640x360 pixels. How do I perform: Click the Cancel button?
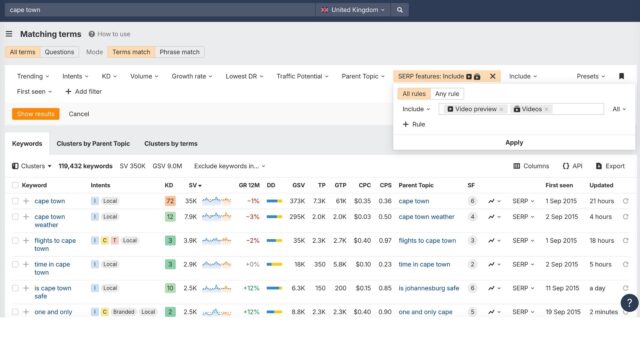tap(79, 114)
